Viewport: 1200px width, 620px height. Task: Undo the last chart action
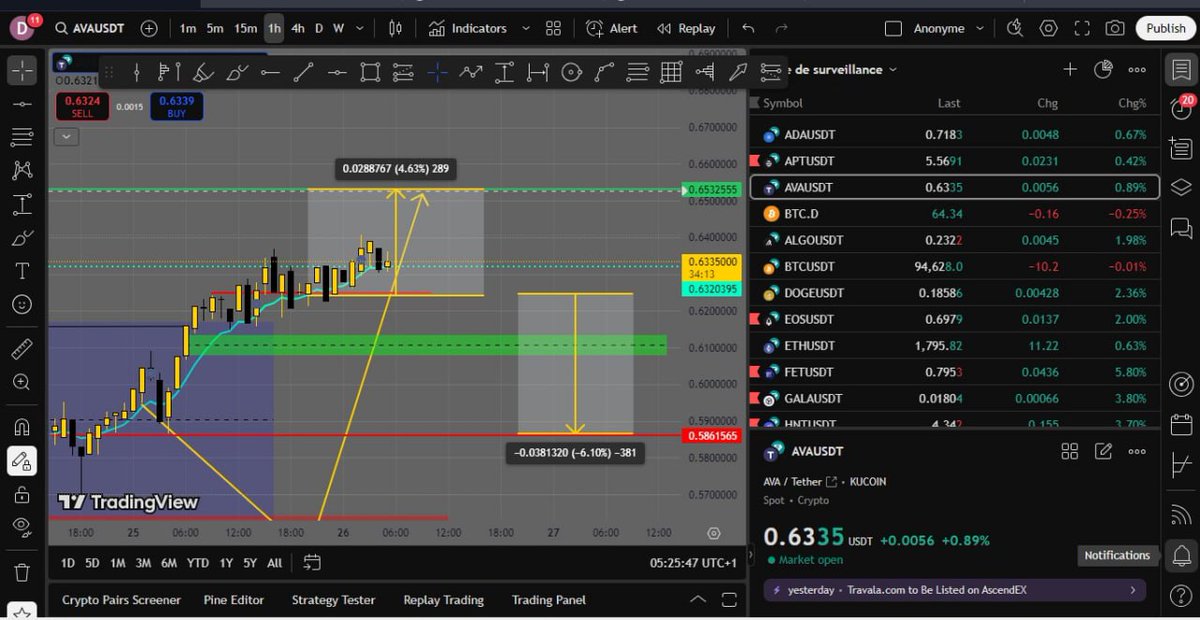click(749, 28)
